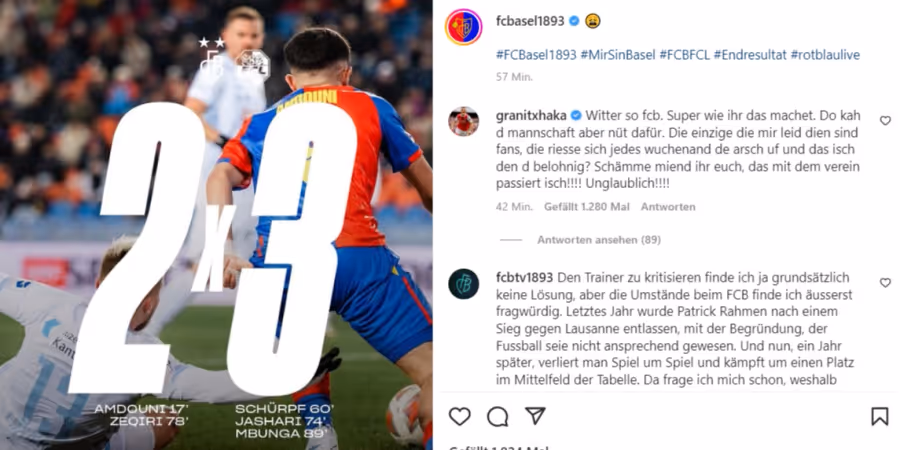Open the #MirSinBasel hashtag
900x450 pixels.
click(618, 55)
